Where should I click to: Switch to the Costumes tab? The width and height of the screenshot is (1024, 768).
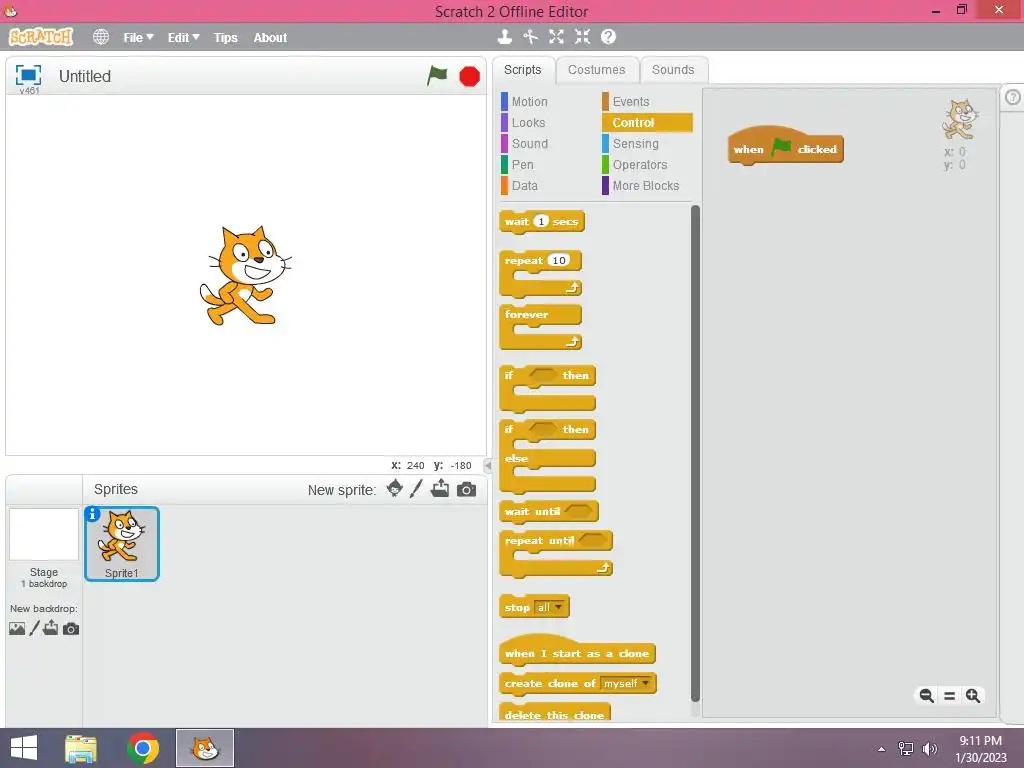click(x=596, y=70)
